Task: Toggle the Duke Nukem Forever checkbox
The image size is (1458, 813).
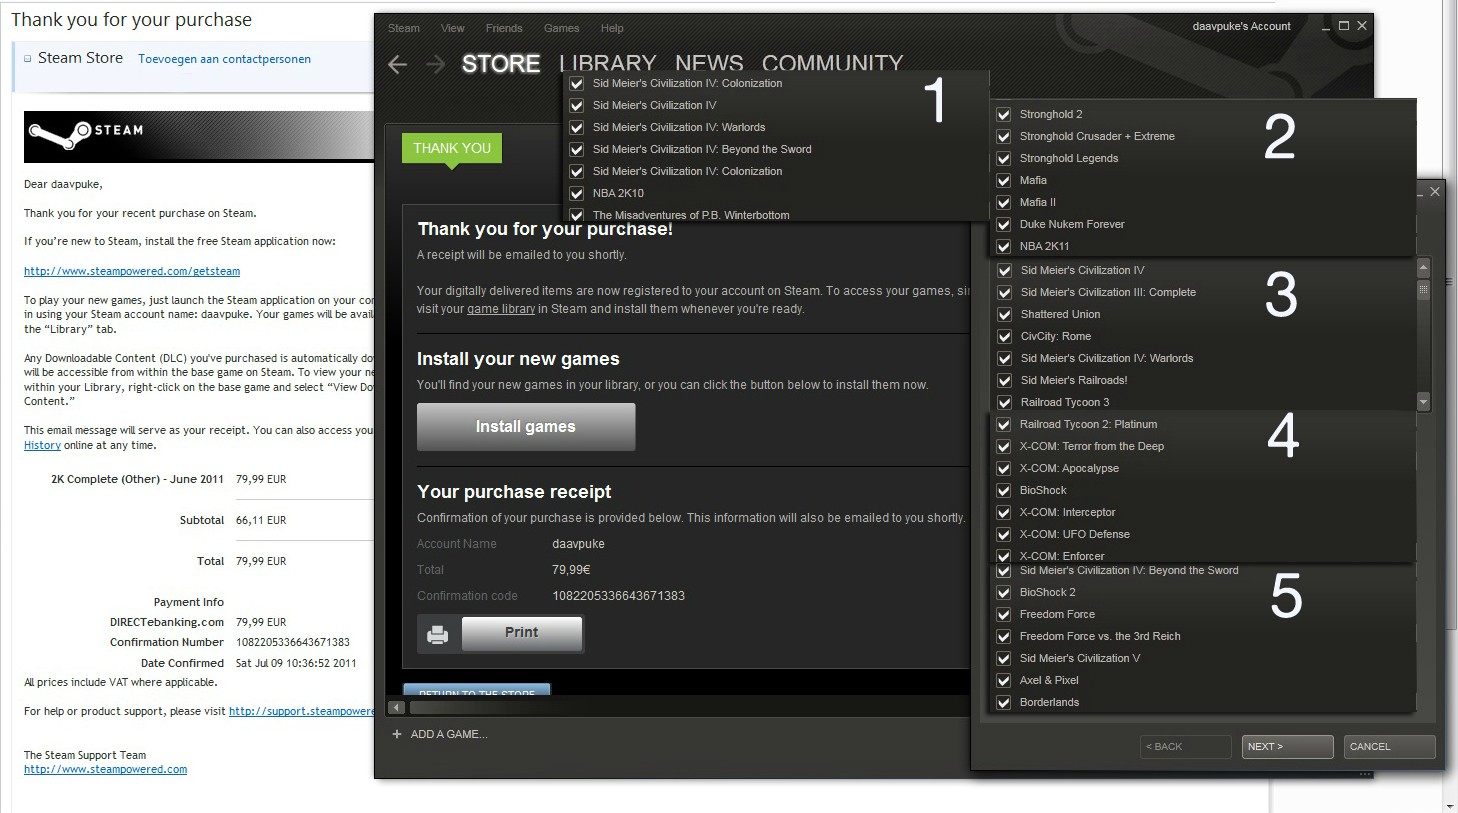Action: click(1004, 224)
